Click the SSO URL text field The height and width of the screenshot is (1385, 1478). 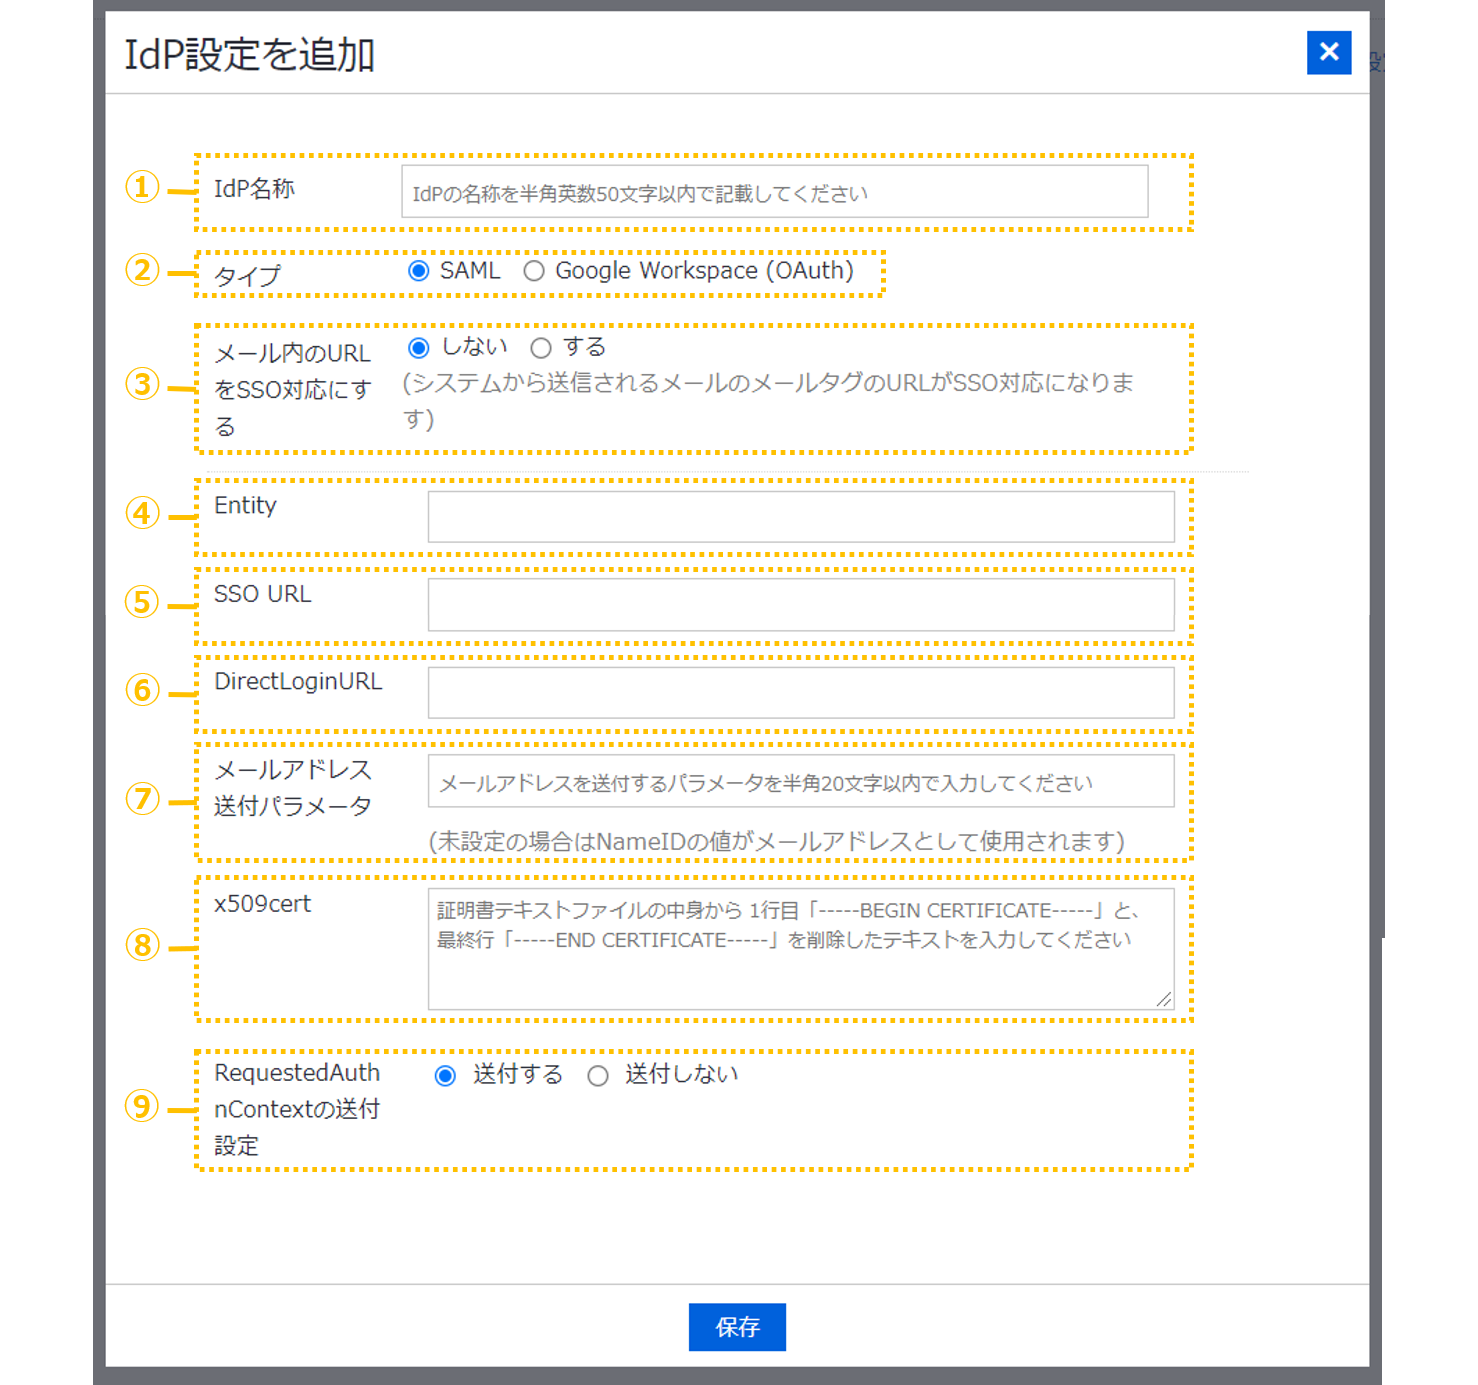[x=800, y=605]
